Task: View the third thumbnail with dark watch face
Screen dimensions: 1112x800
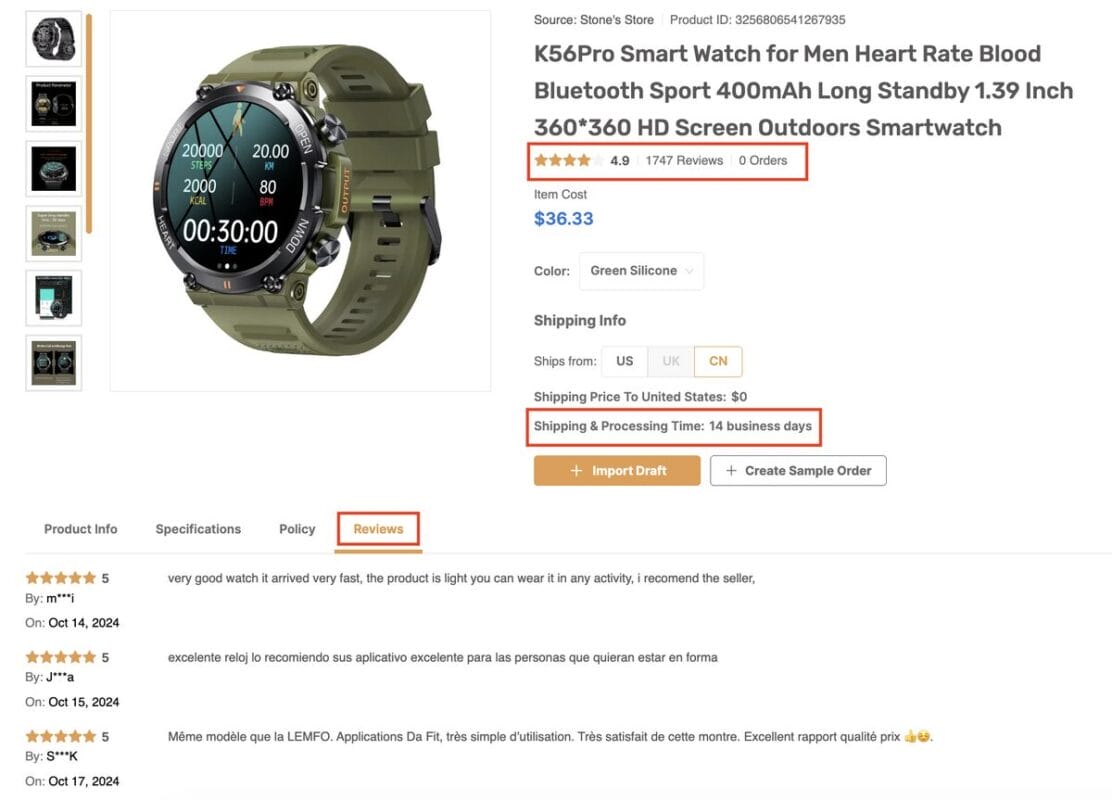Action: click(x=53, y=168)
